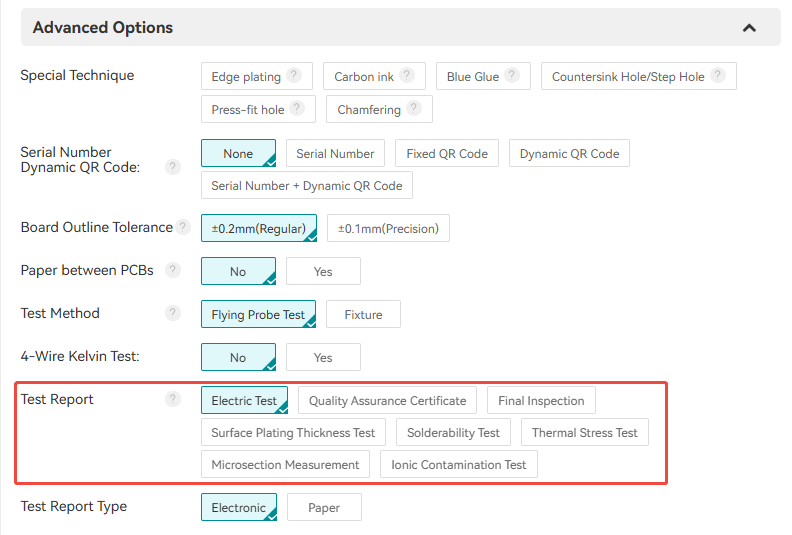Viewport: 792px width, 535px height.
Task: Set 4-Wire Kelvin Test to Yes
Action: click(x=323, y=357)
